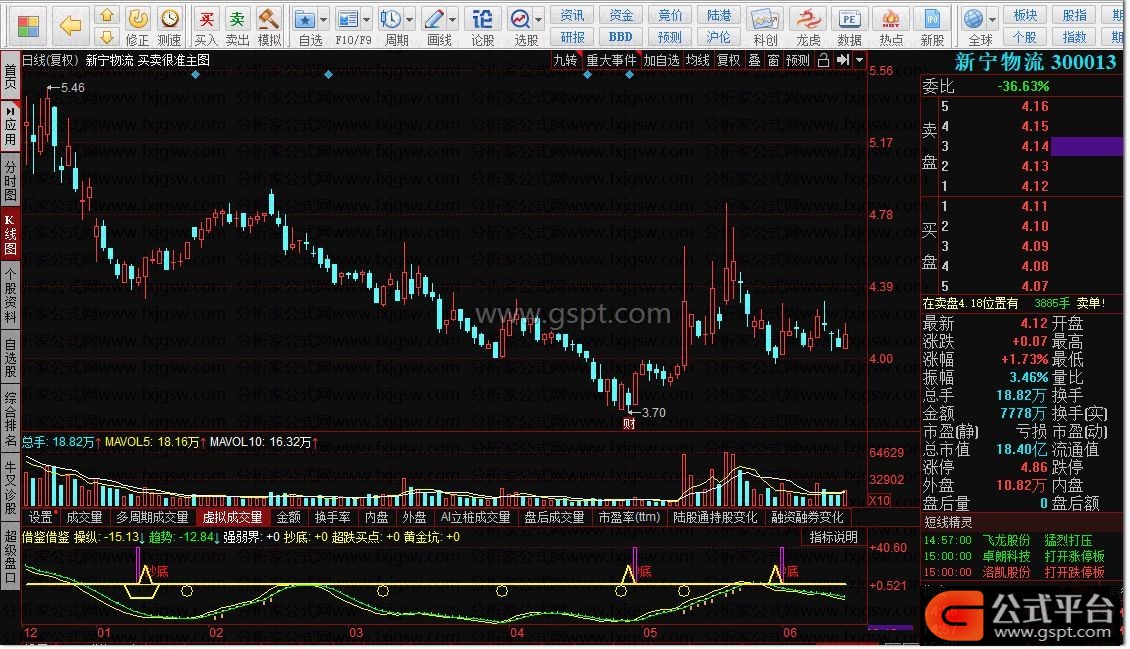Viewport: 1130px width, 649px height.
Task: Open the 新股 IPO icon
Action: (x=932, y=27)
